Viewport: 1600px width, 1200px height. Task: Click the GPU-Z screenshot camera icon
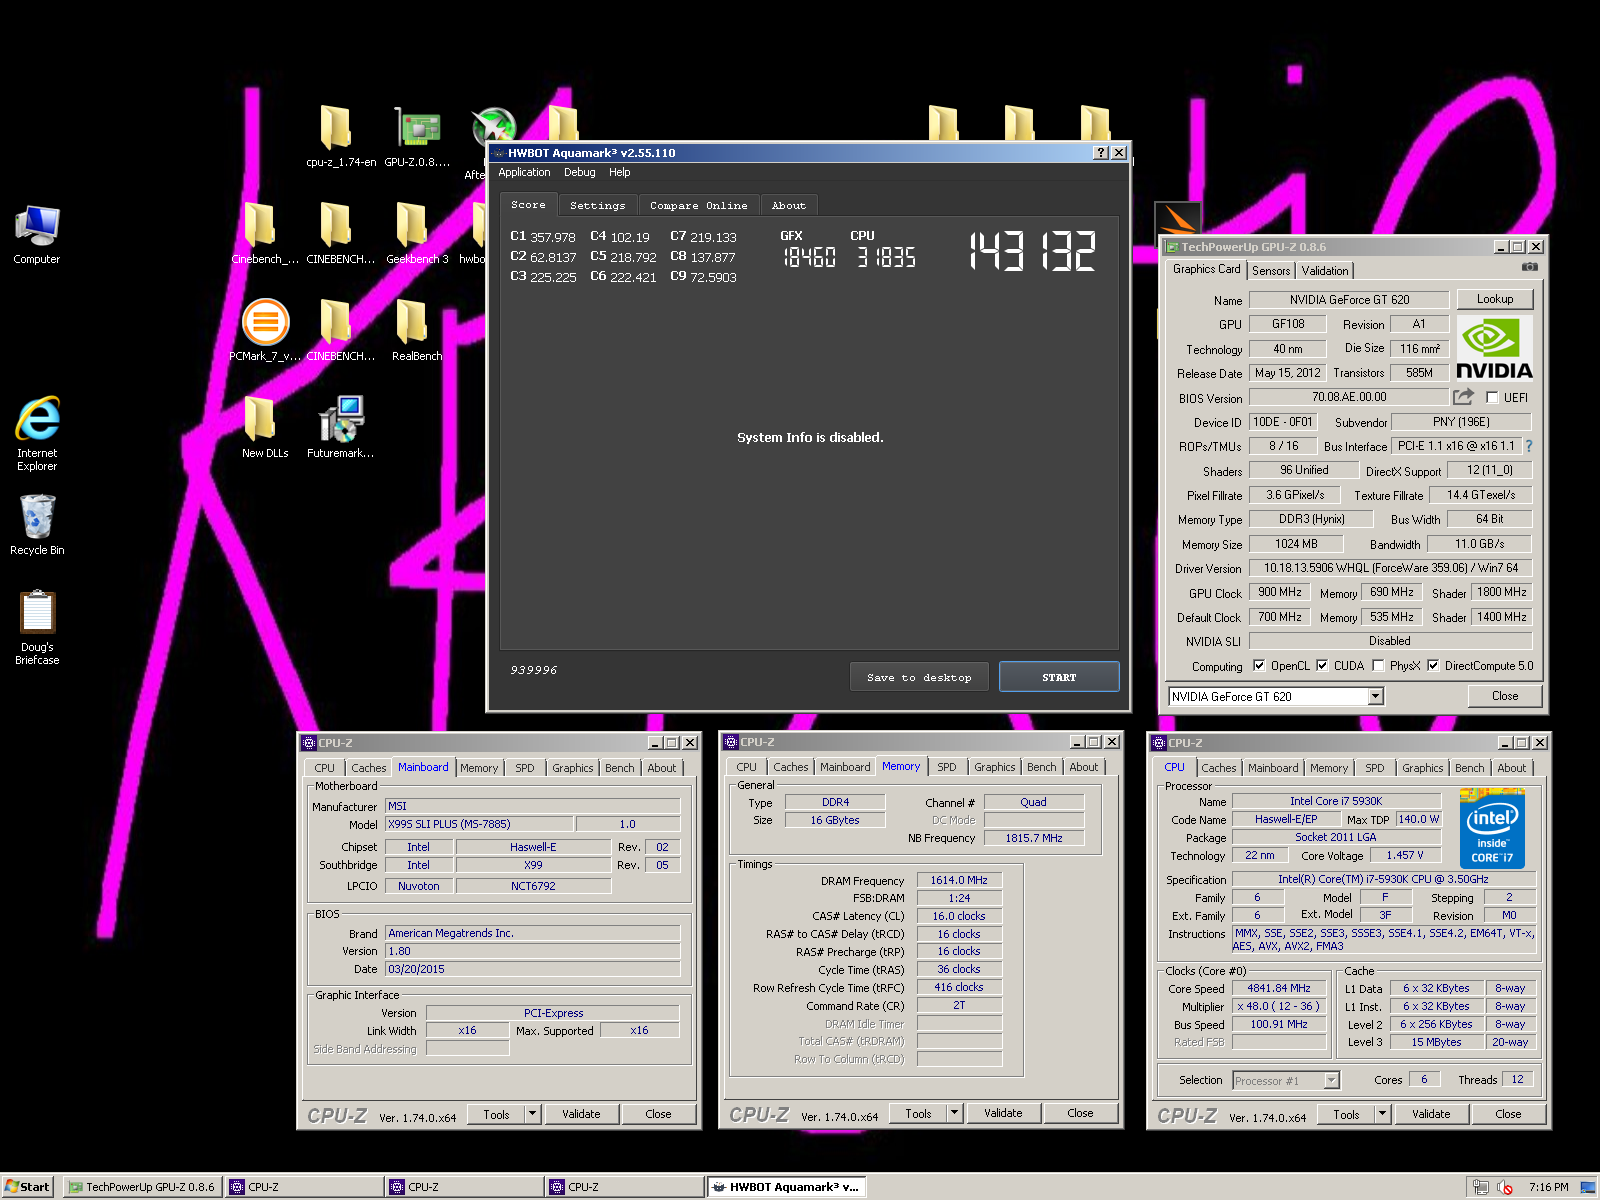(1530, 267)
